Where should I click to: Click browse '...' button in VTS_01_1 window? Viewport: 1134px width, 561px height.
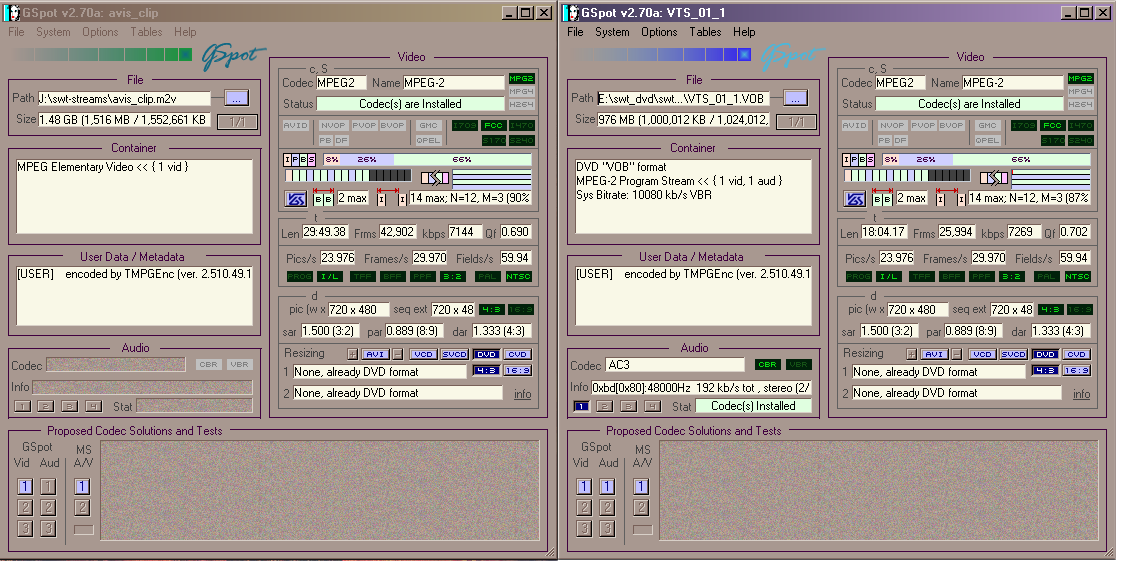pos(796,98)
